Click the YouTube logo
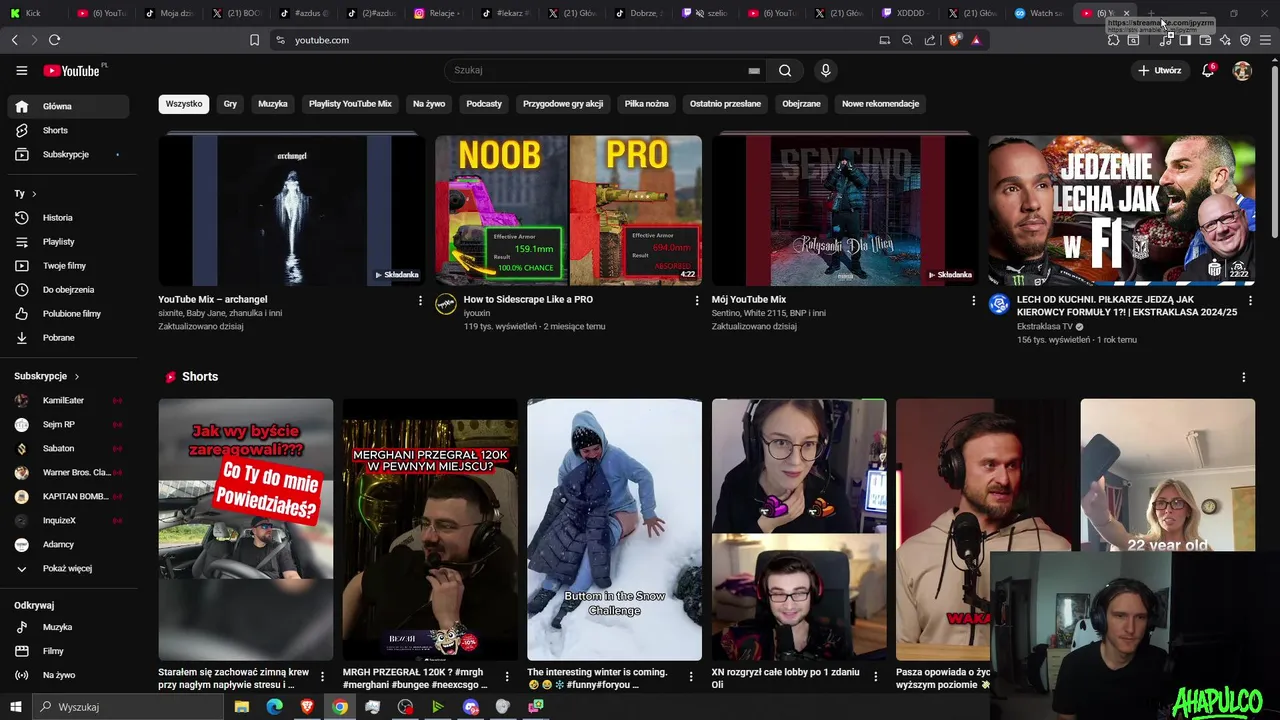 (71, 70)
